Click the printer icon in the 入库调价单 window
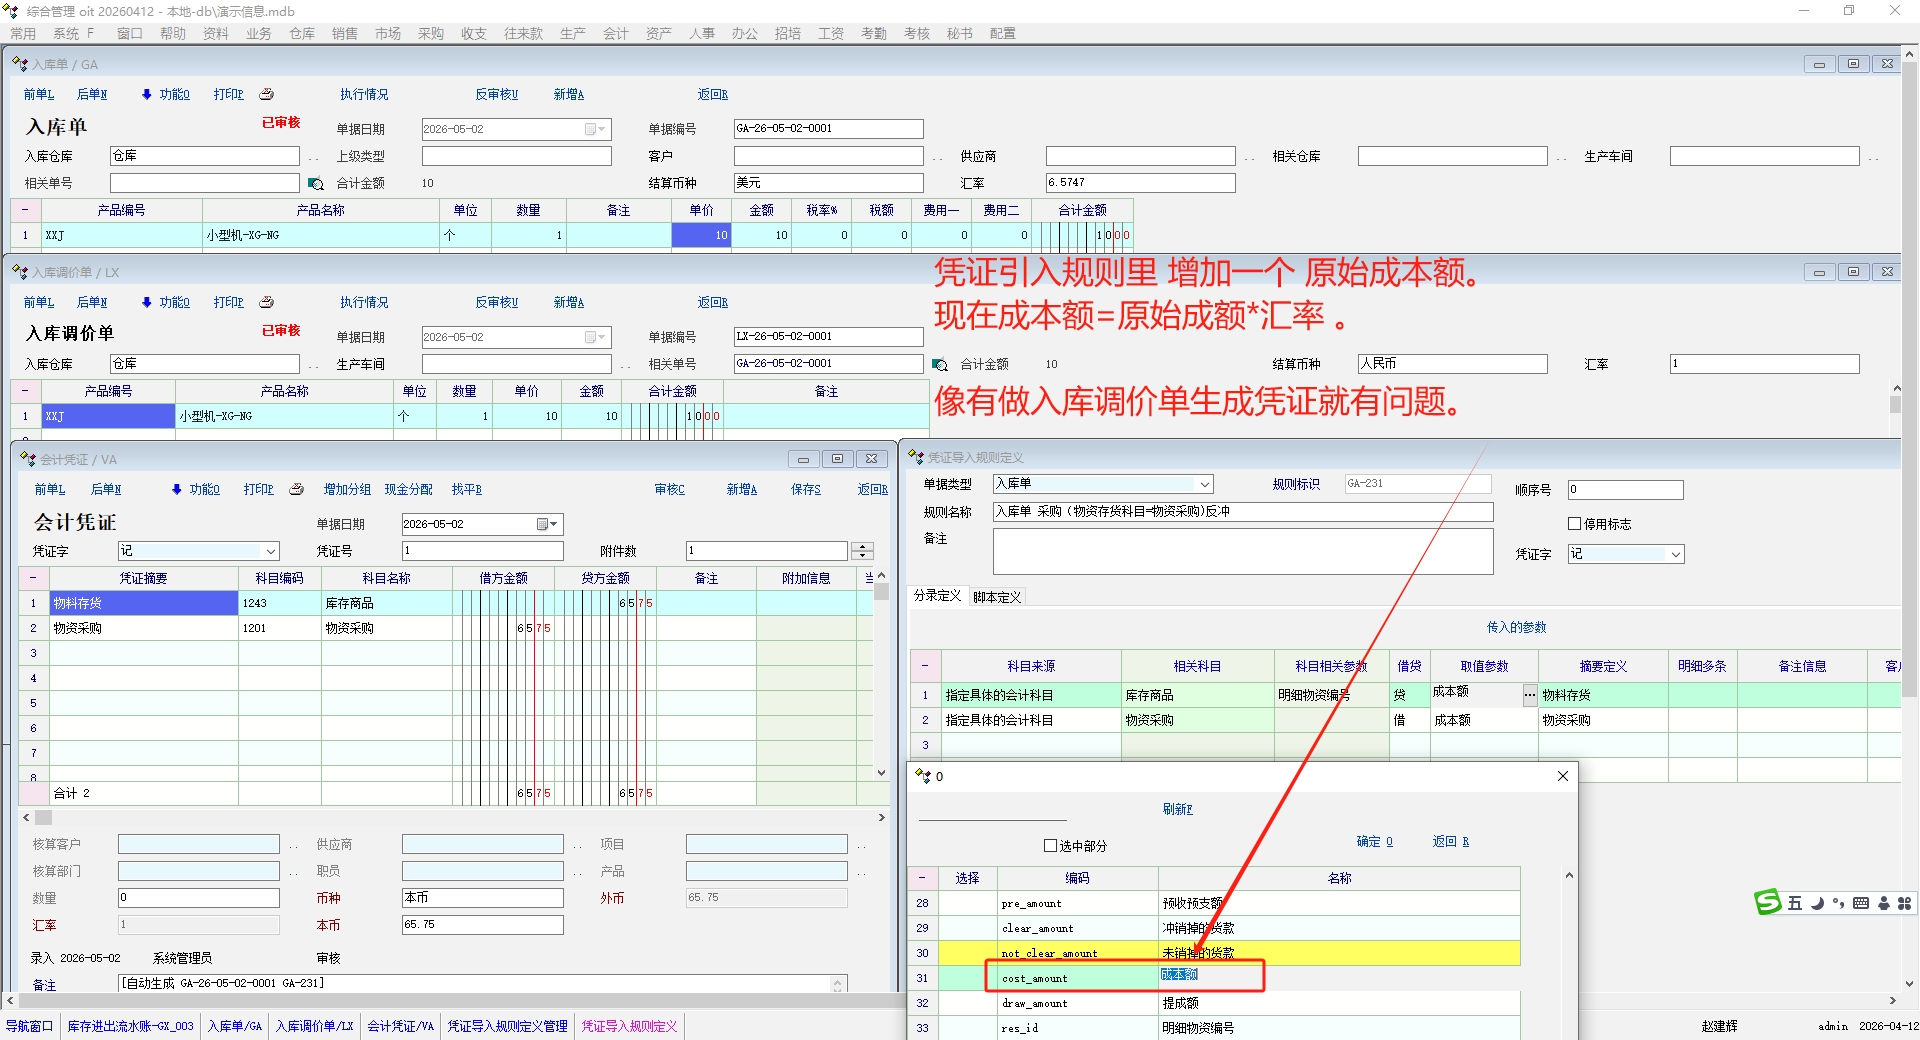 (x=267, y=302)
